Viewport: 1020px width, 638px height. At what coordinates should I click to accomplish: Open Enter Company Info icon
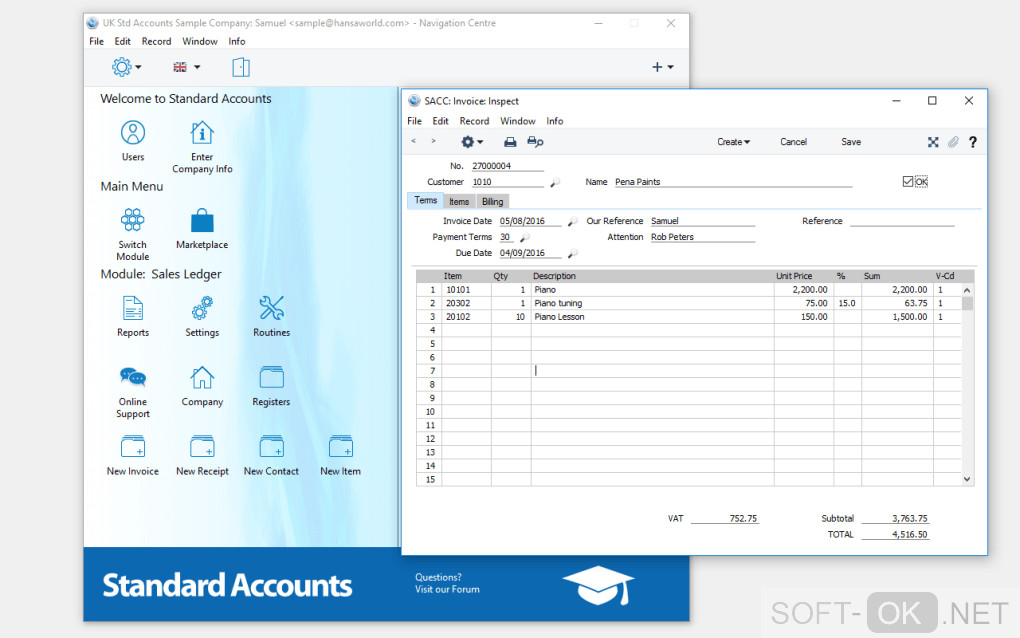click(x=202, y=133)
